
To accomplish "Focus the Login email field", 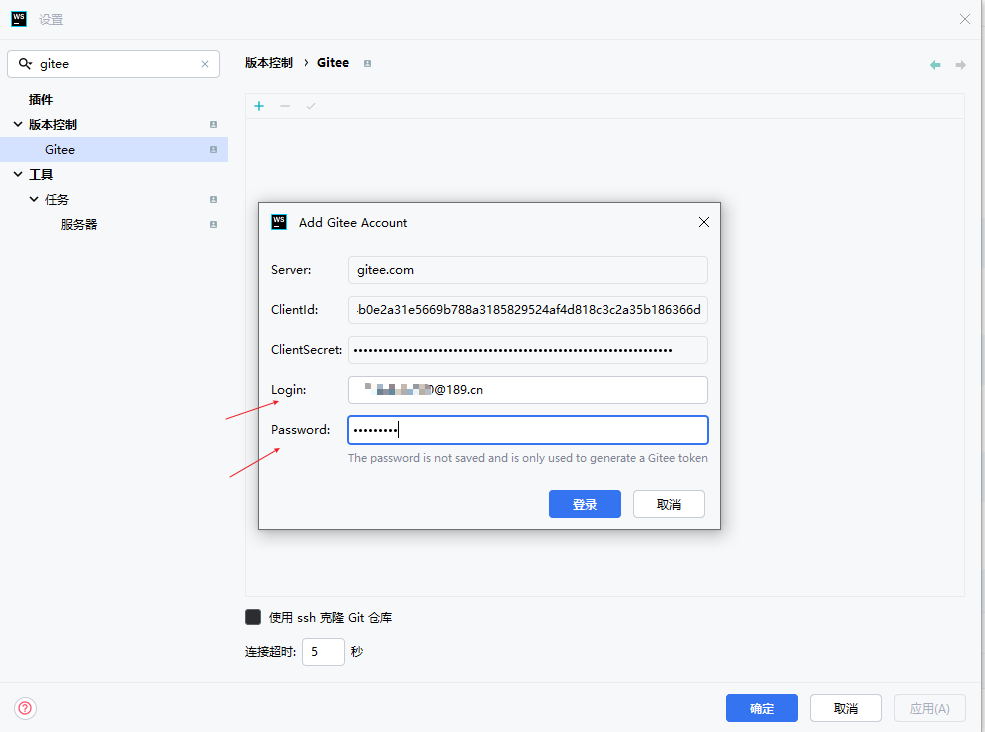I will [528, 390].
